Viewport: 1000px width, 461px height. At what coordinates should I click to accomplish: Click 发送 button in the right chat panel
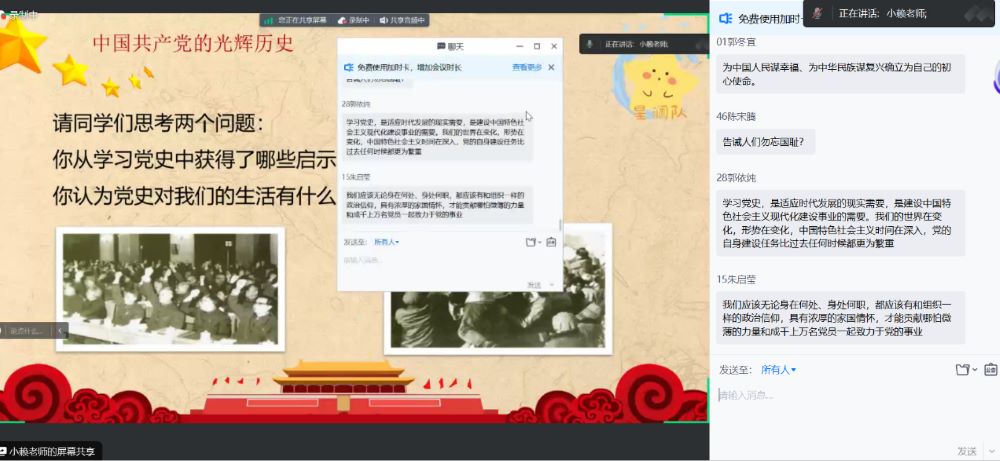pyautogui.click(x=967, y=451)
